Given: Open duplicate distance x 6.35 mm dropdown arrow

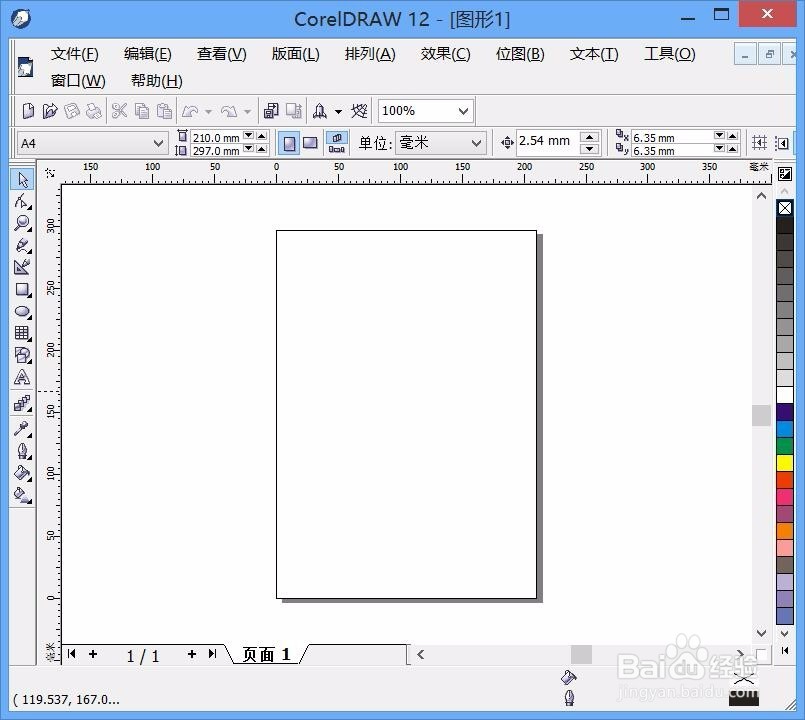Looking at the screenshot, I should (720, 136).
